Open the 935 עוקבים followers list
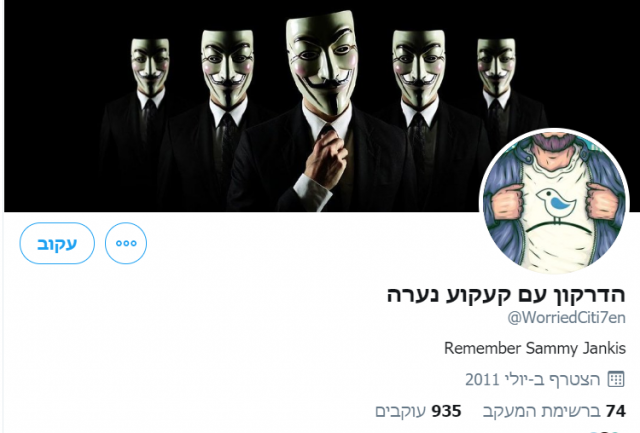 418,411
